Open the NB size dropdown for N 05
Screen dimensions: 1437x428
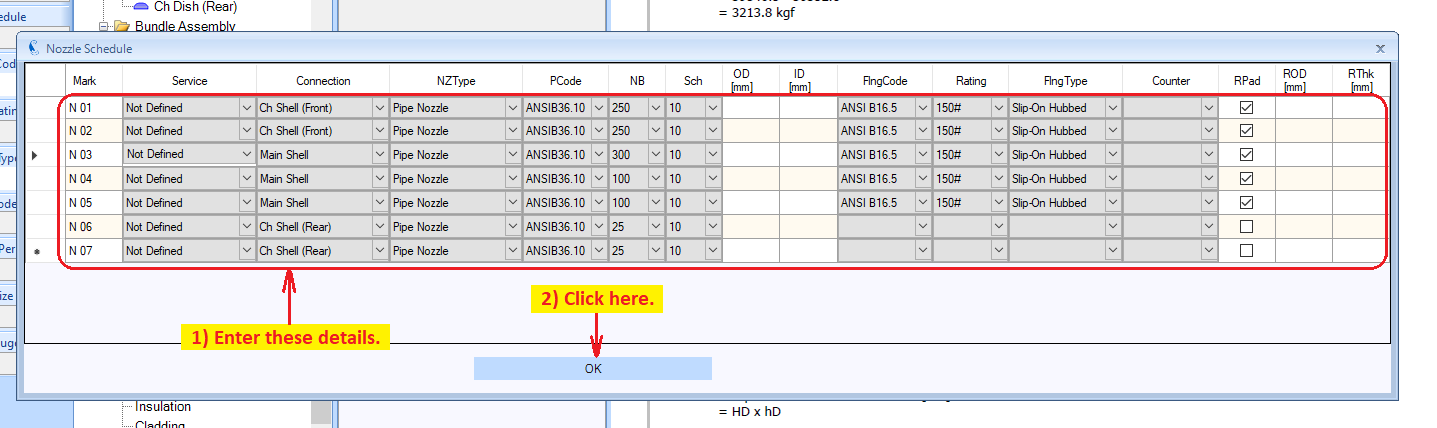click(x=655, y=203)
